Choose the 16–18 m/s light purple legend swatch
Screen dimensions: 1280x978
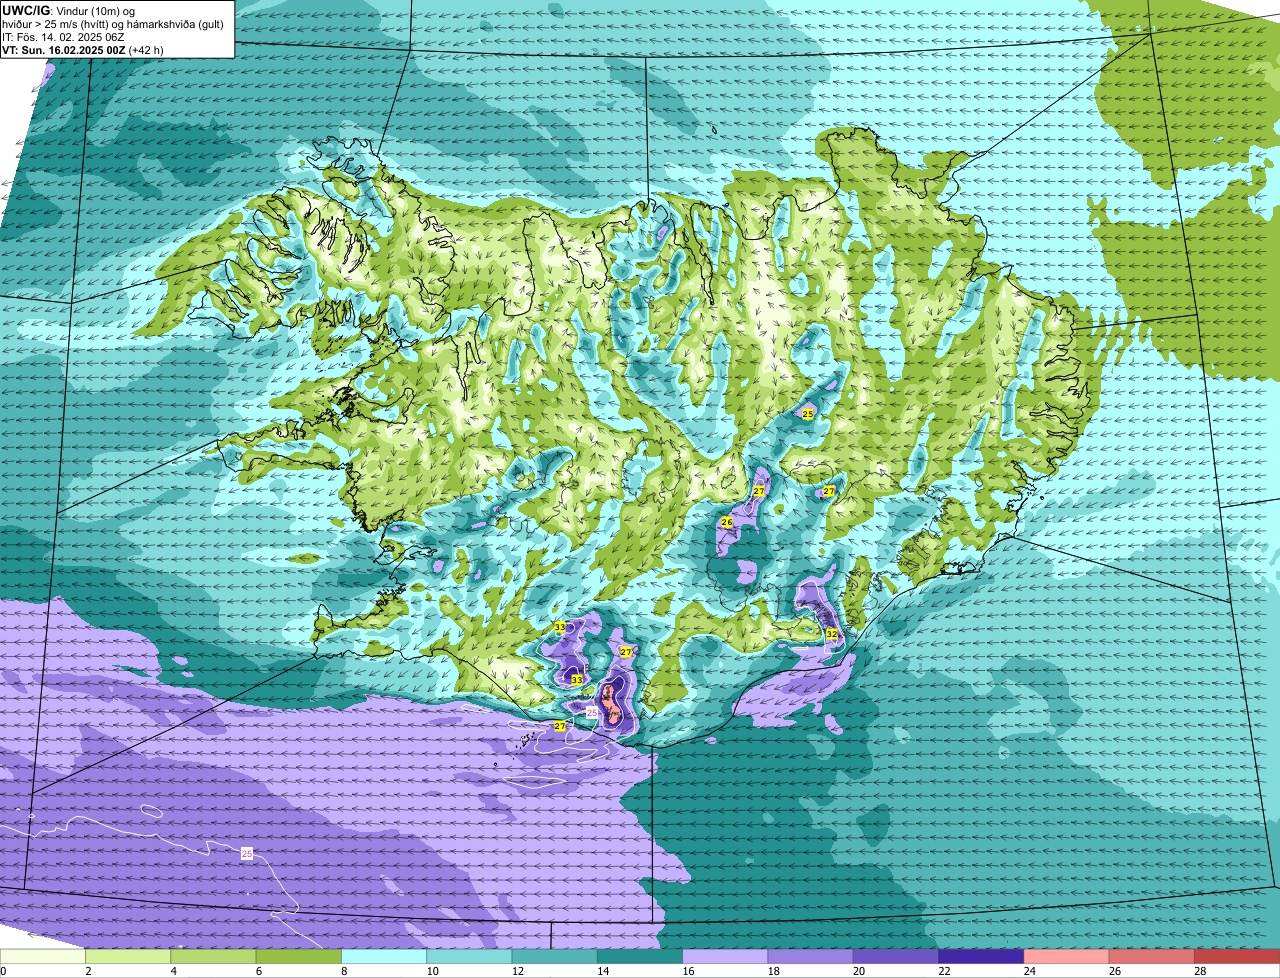(725, 957)
